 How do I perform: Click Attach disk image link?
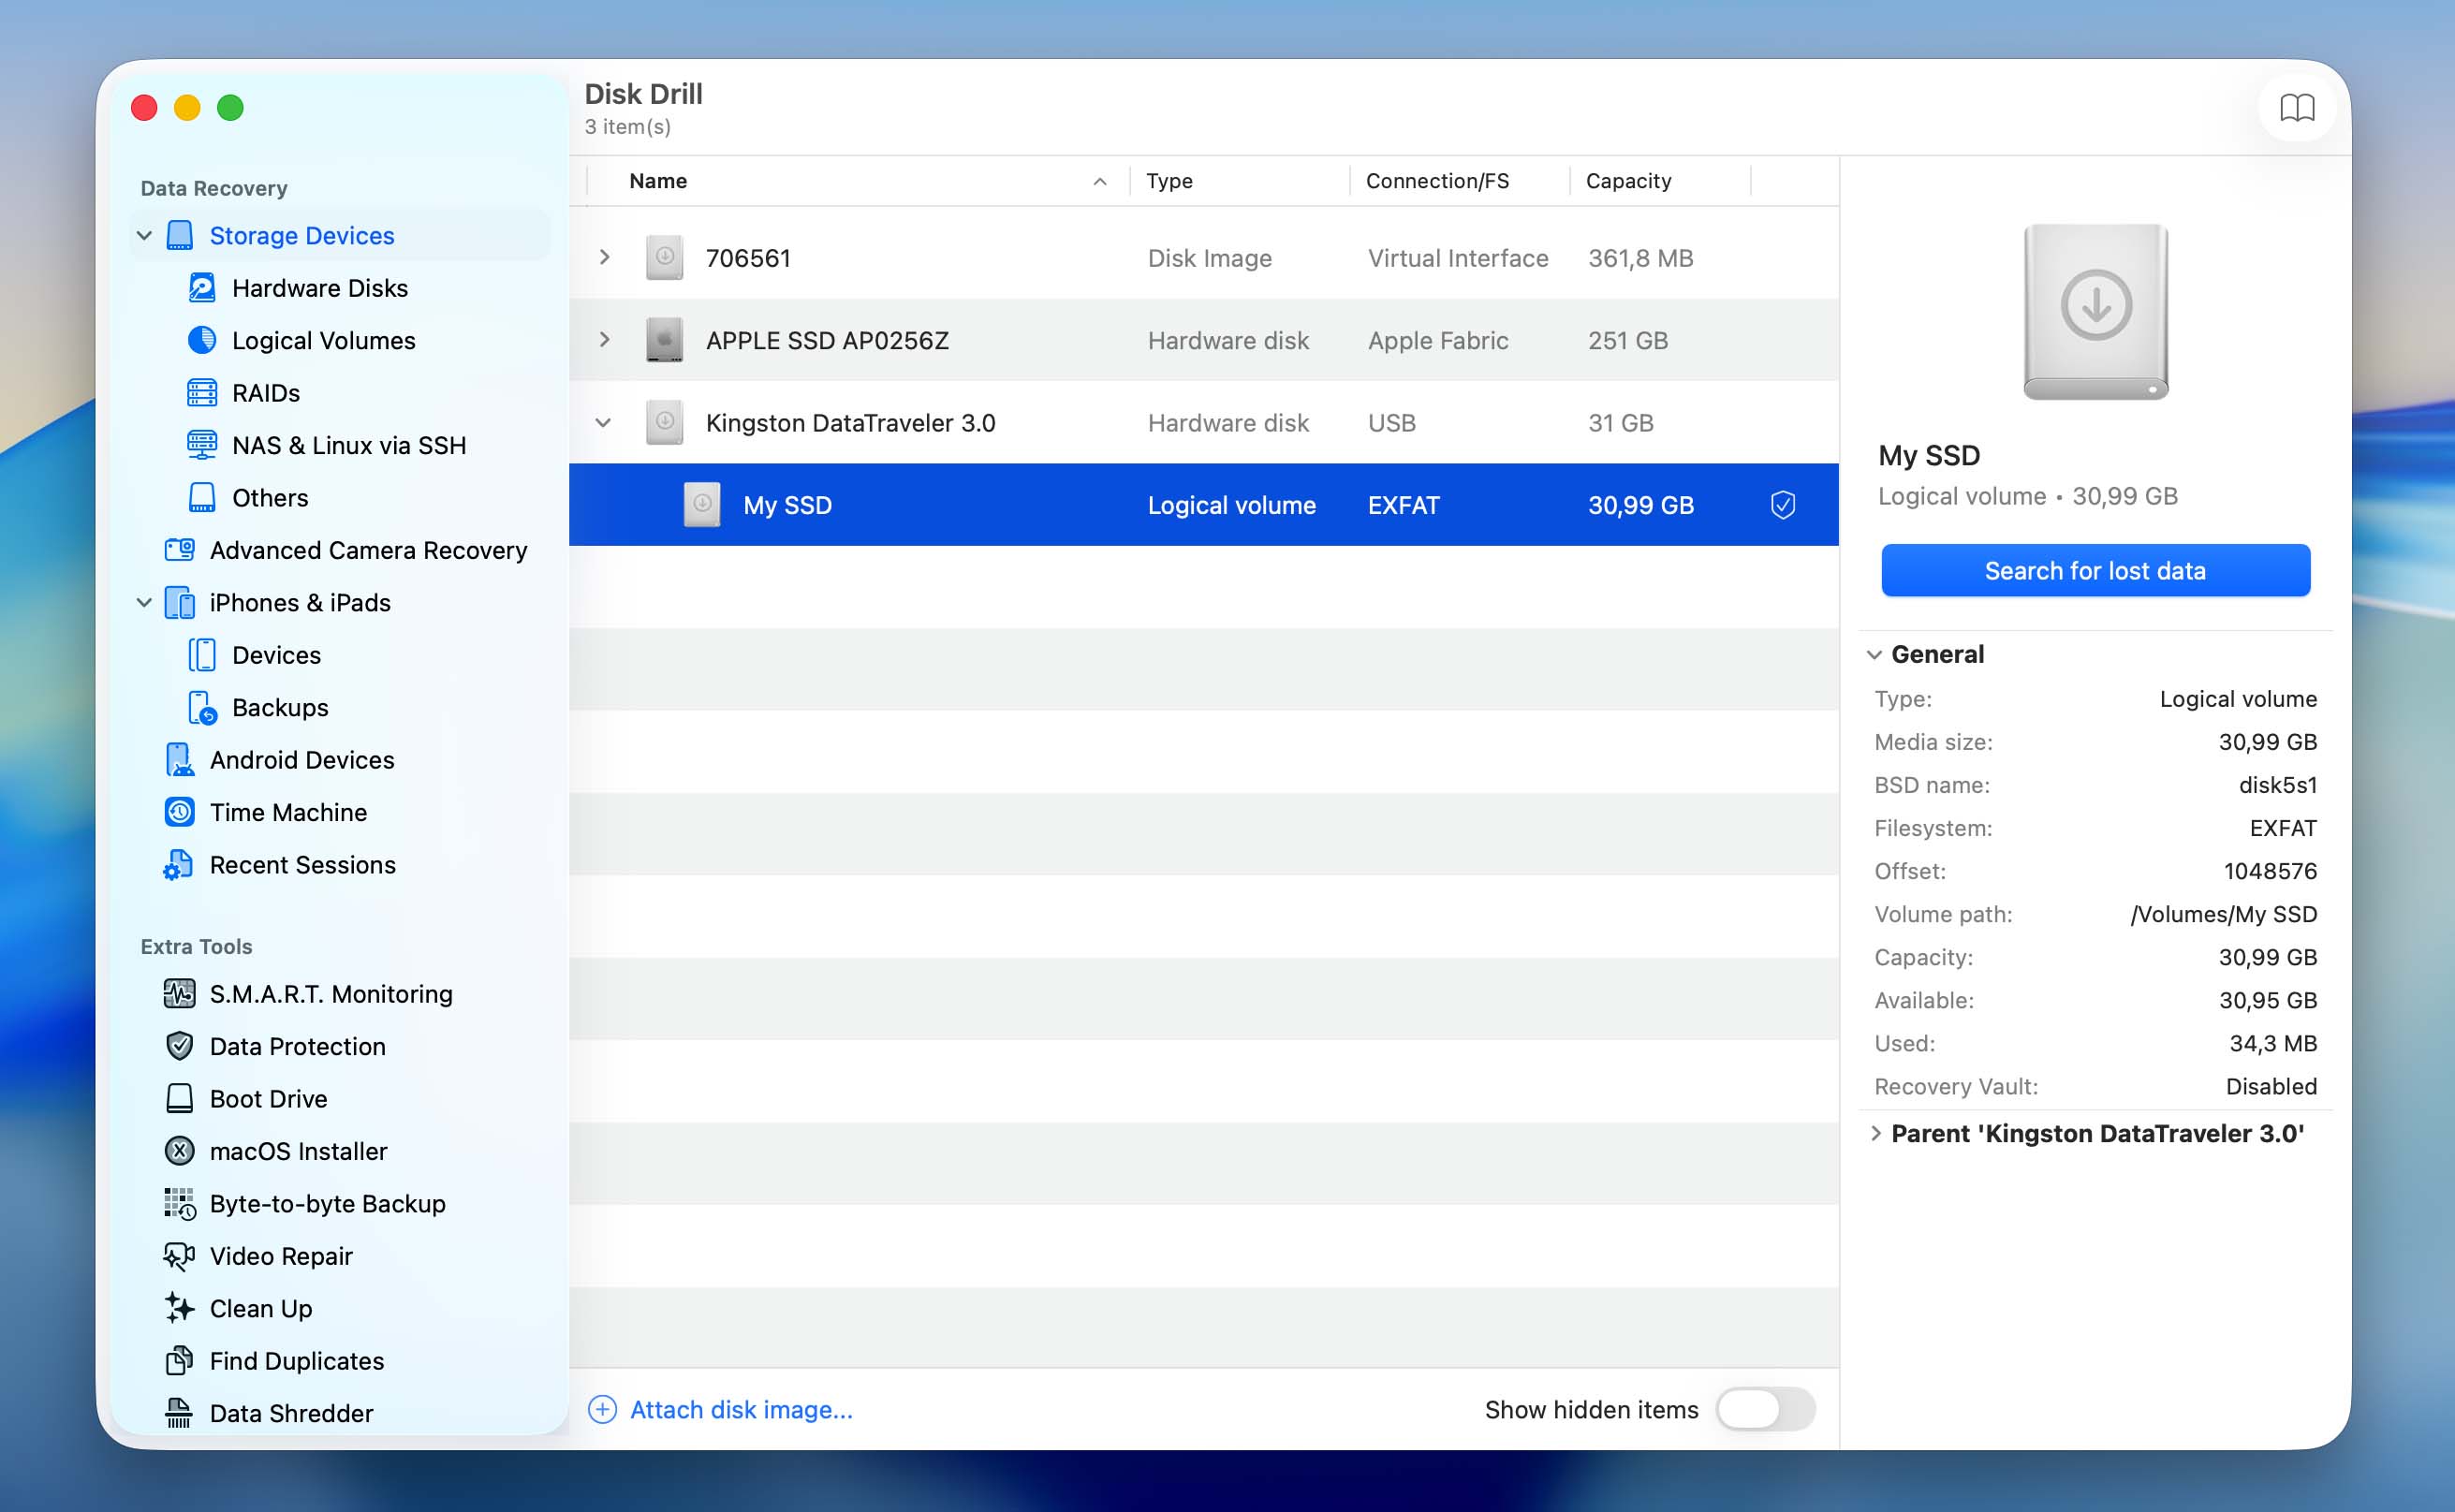pos(741,1409)
